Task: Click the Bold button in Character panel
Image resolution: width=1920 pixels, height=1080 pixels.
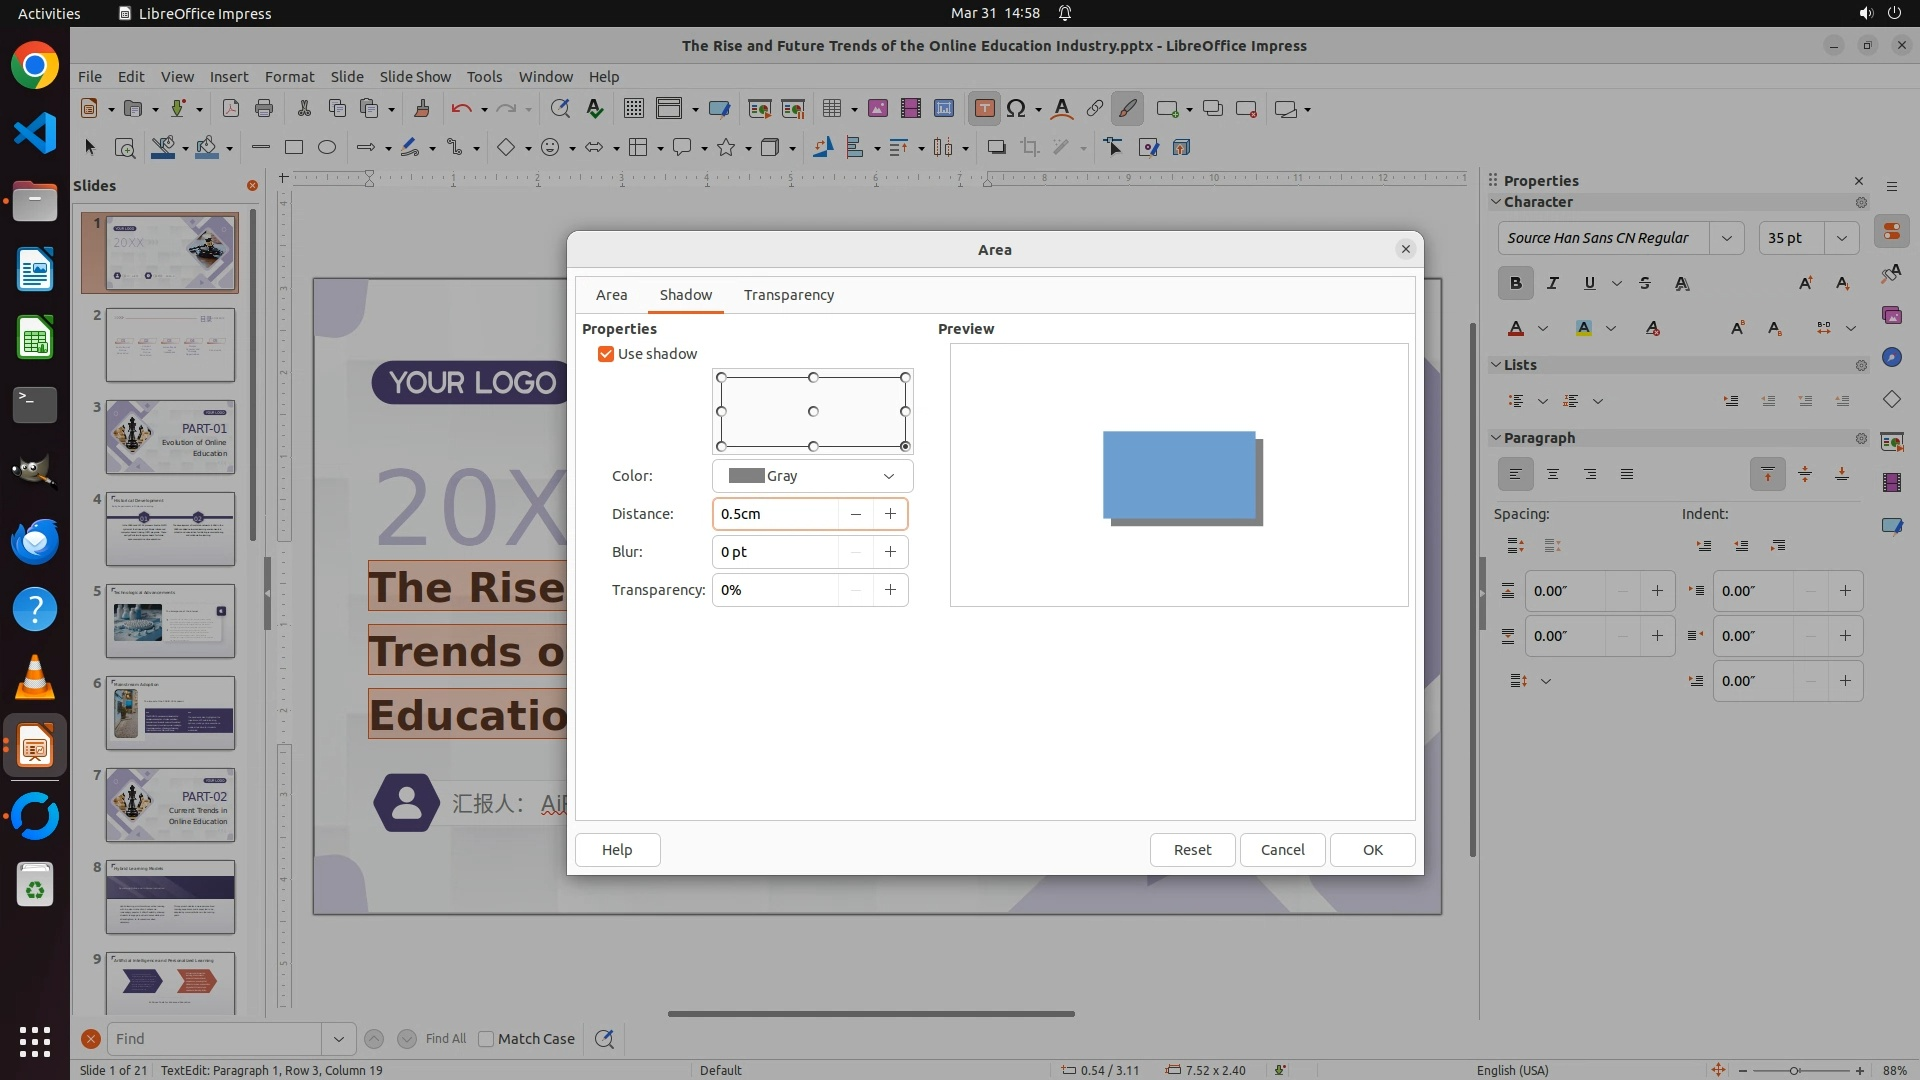Action: tap(1515, 283)
